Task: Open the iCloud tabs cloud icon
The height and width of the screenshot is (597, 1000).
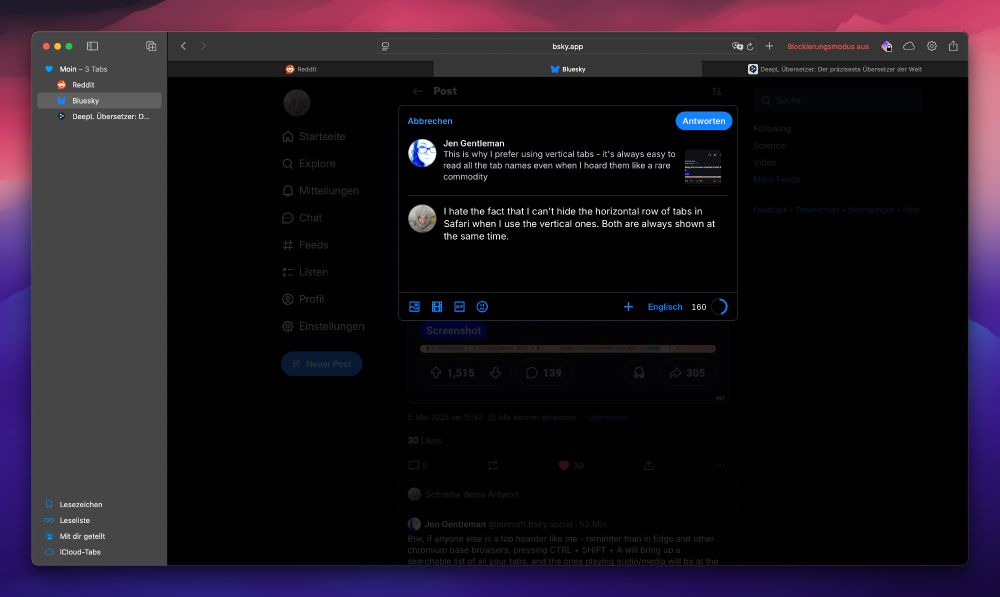Action: tap(909, 46)
